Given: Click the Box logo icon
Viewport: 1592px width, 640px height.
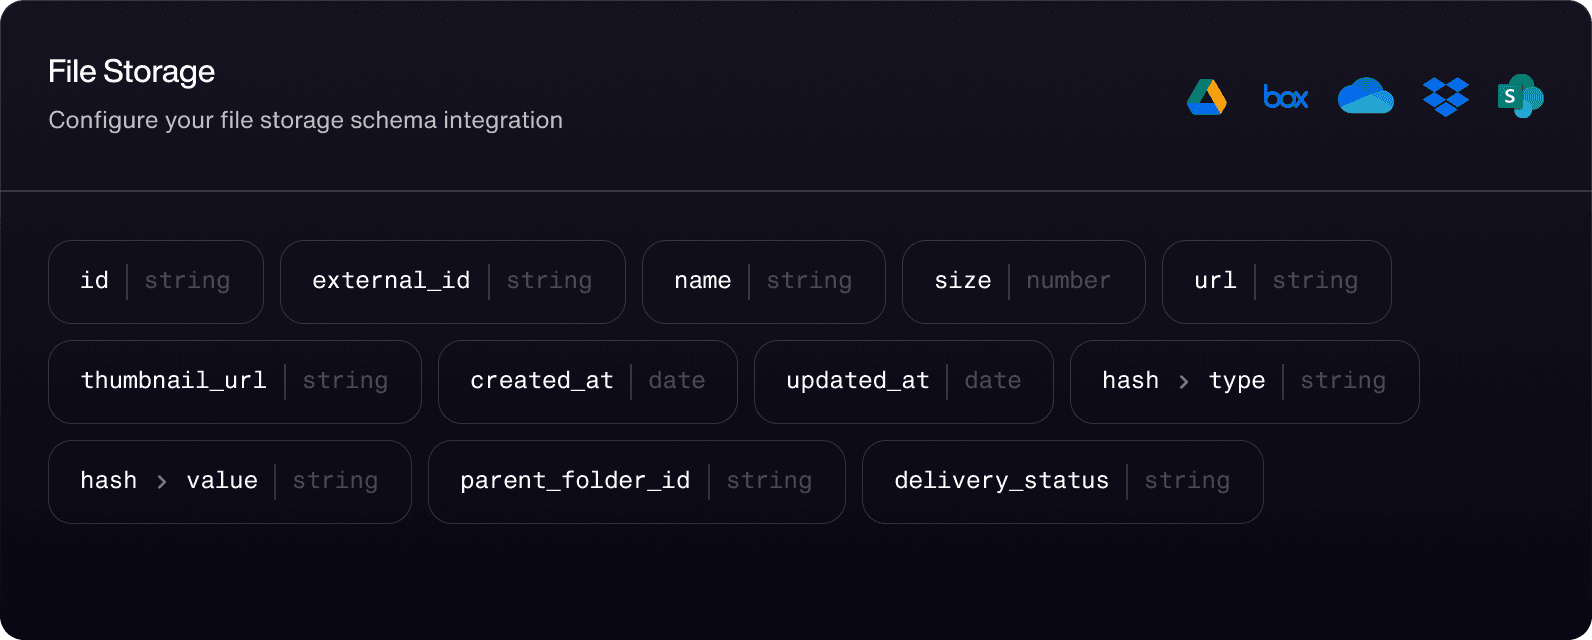Looking at the screenshot, I should (1286, 97).
